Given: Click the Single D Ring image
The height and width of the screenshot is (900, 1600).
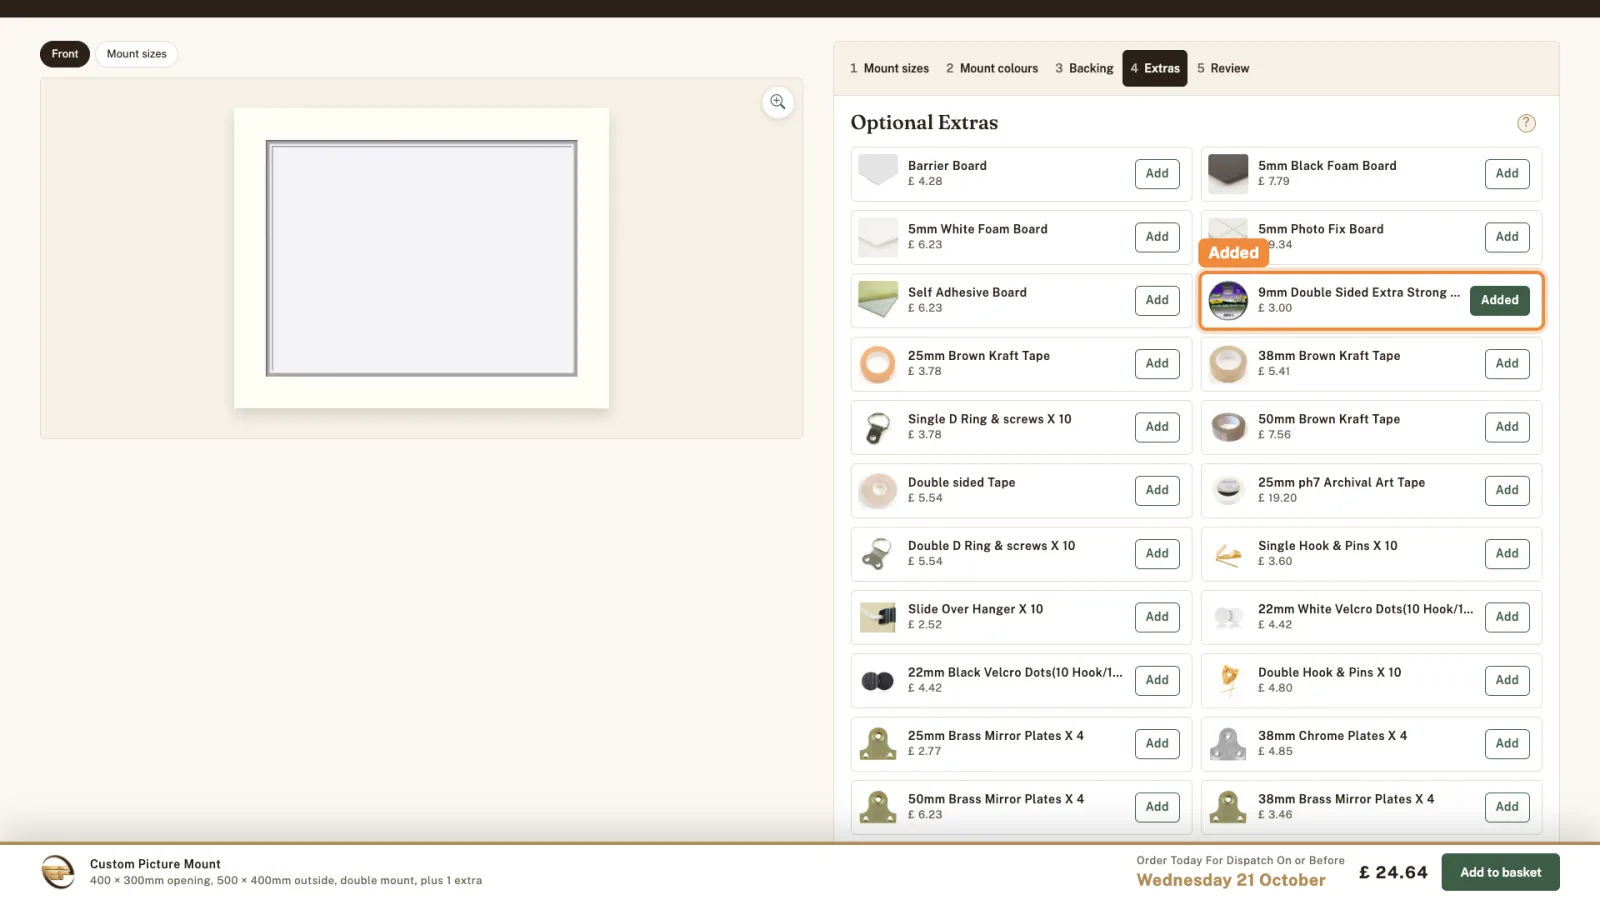Looking at the screenshot, I should click(878, 427).
